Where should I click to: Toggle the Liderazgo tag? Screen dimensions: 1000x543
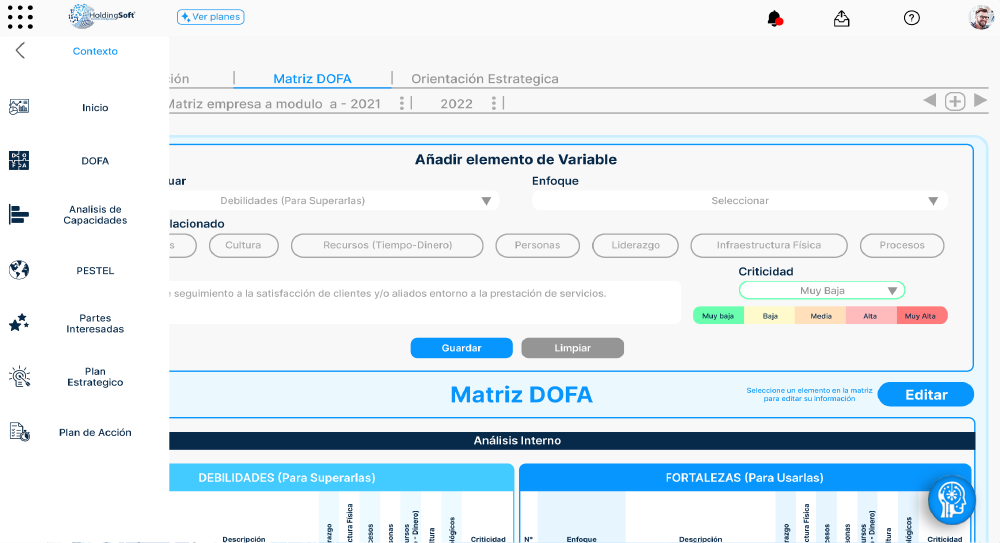635,245
